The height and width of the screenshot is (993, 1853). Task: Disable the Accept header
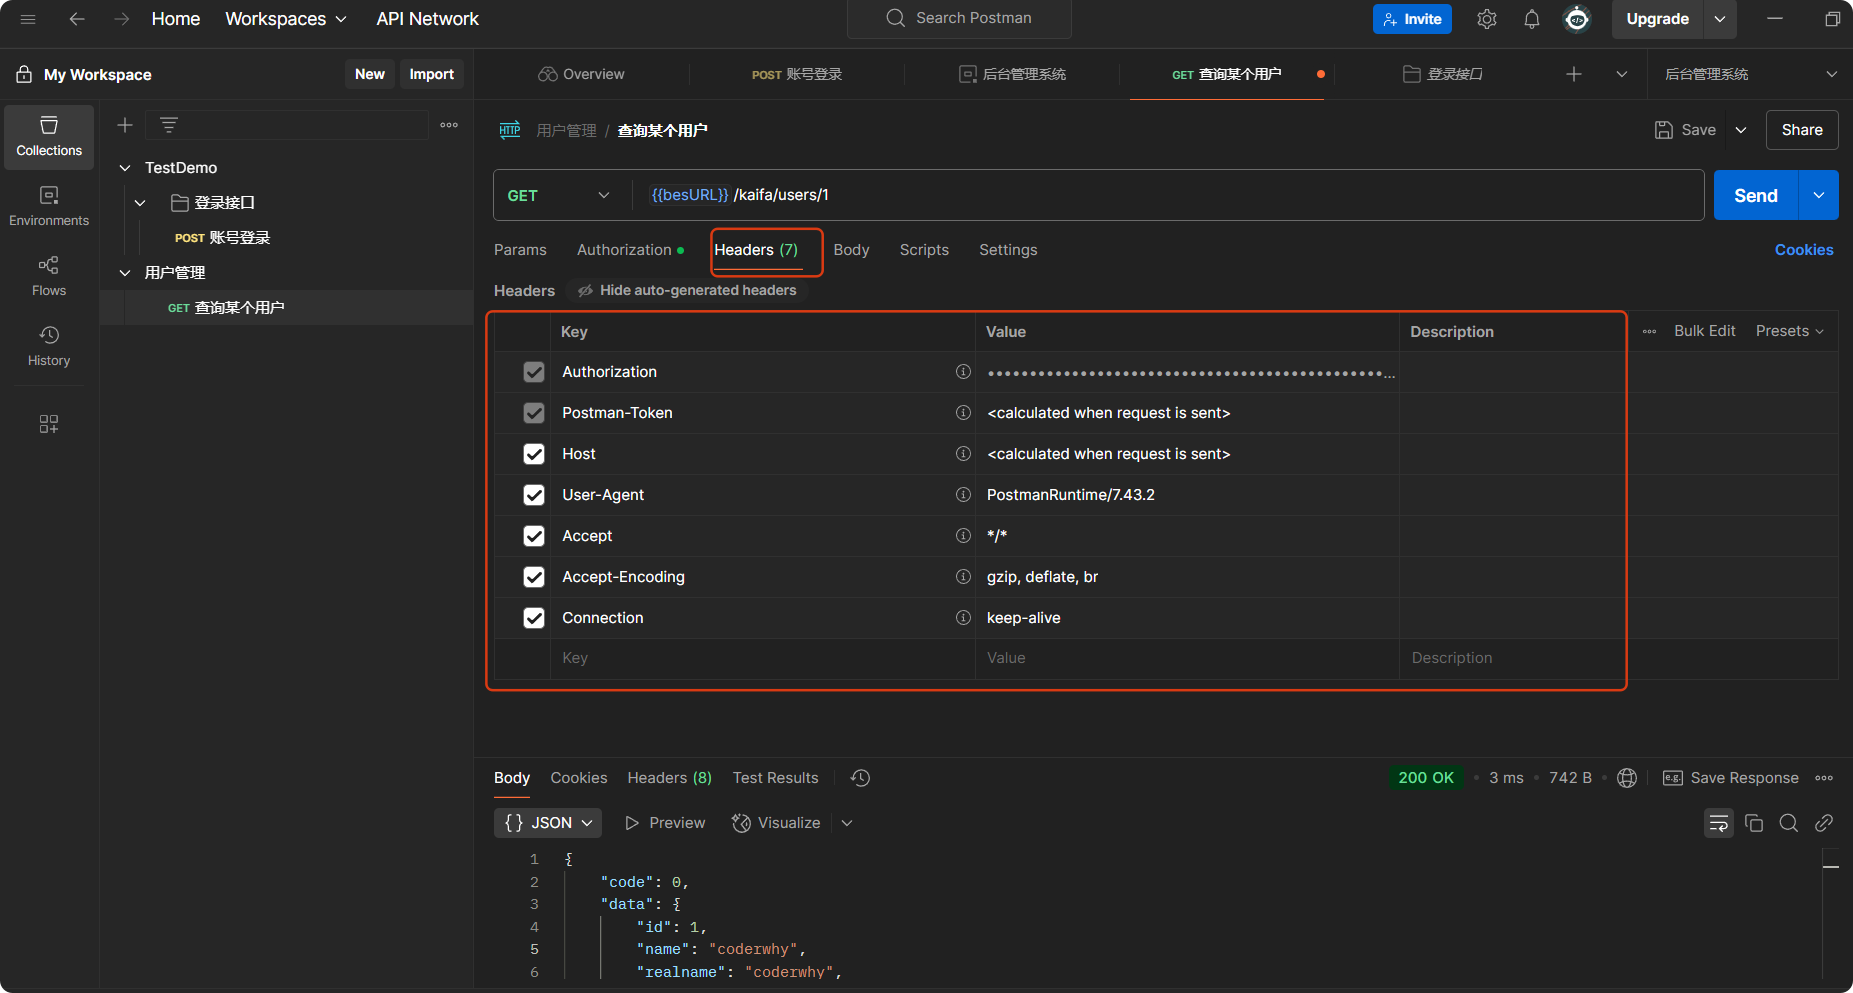click(534, 536)
